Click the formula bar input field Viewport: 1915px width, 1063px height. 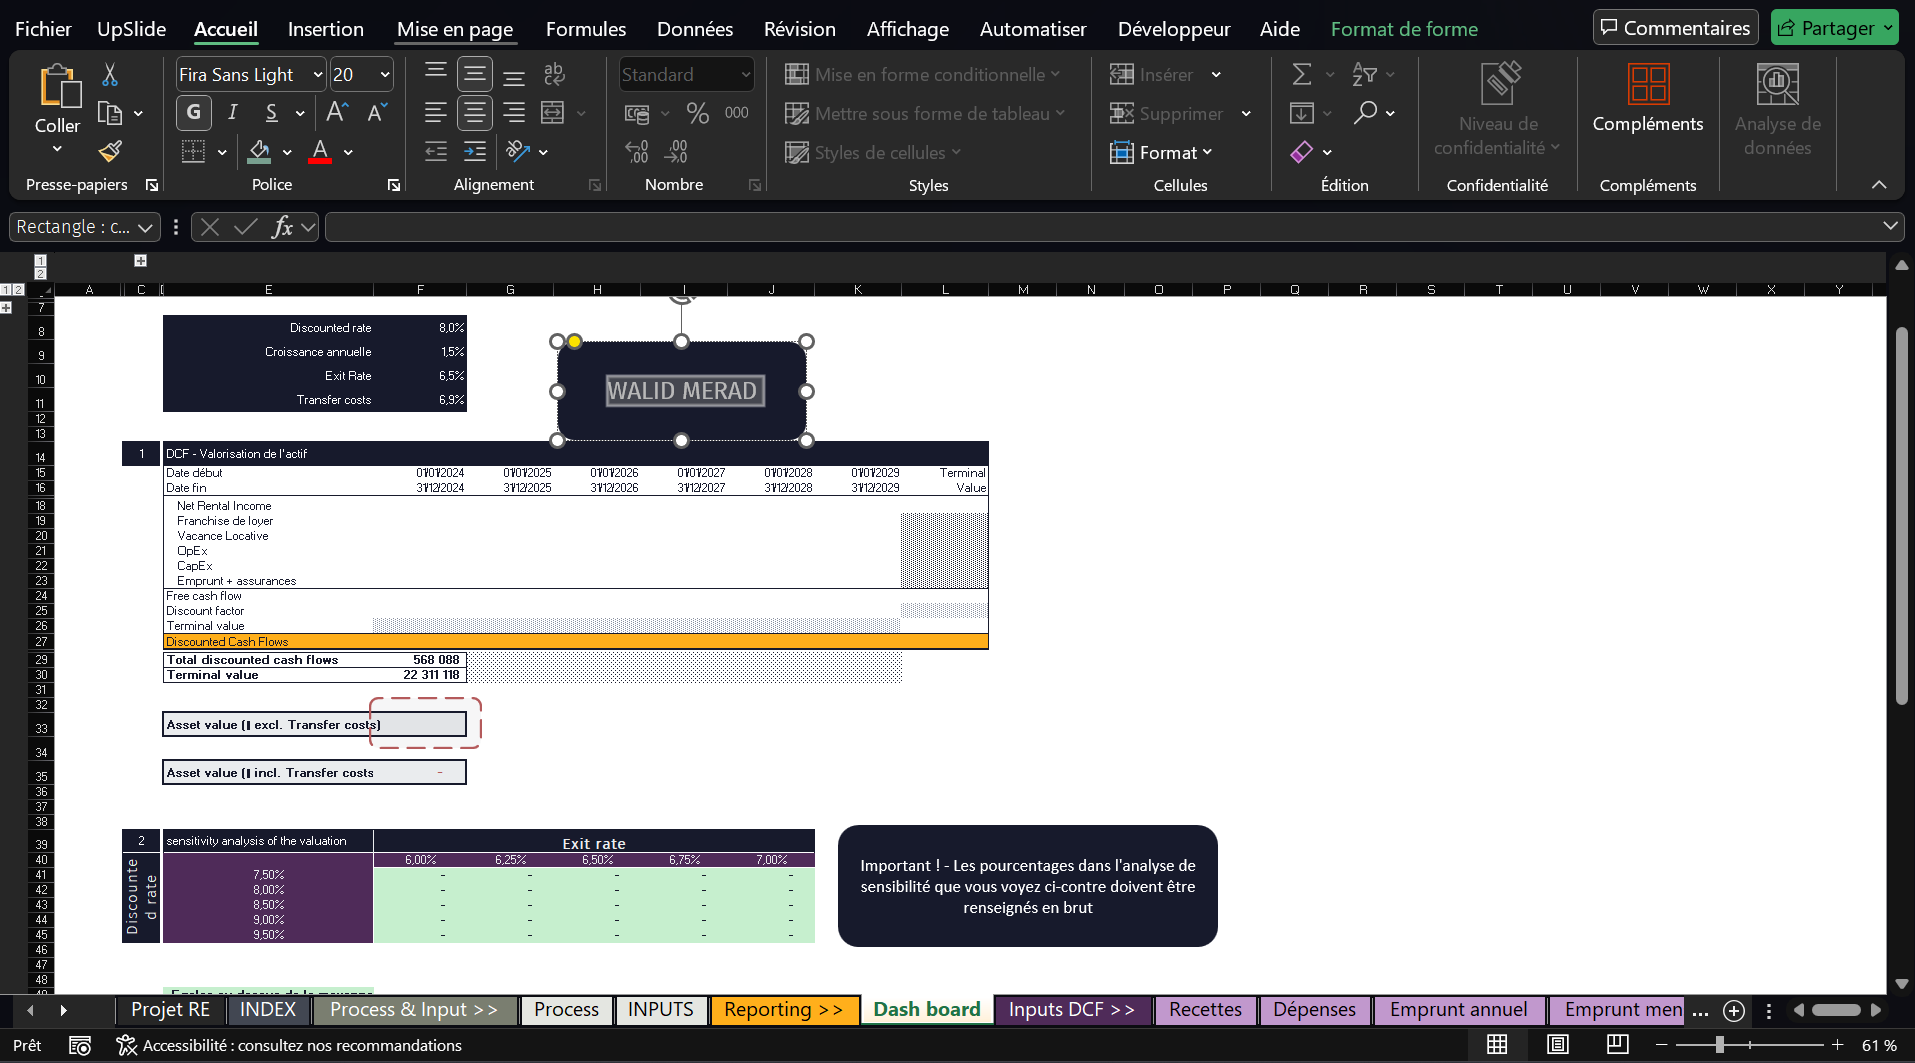(1100, 227)
